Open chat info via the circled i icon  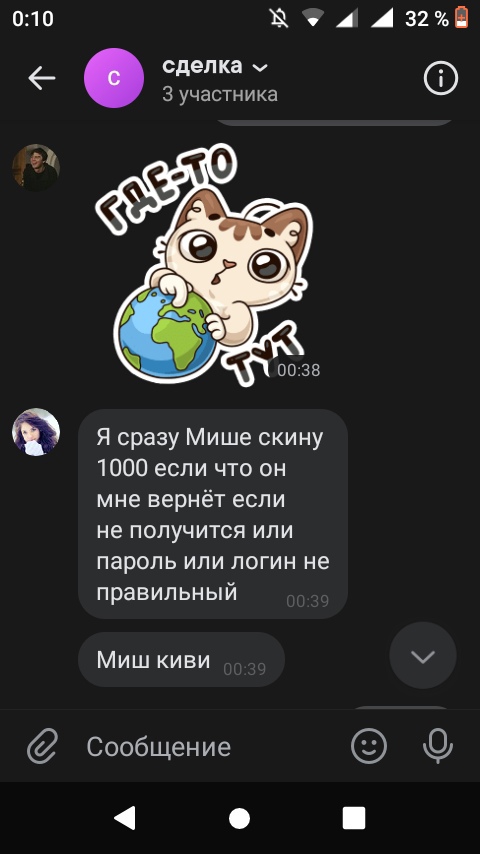pos(441,79)
